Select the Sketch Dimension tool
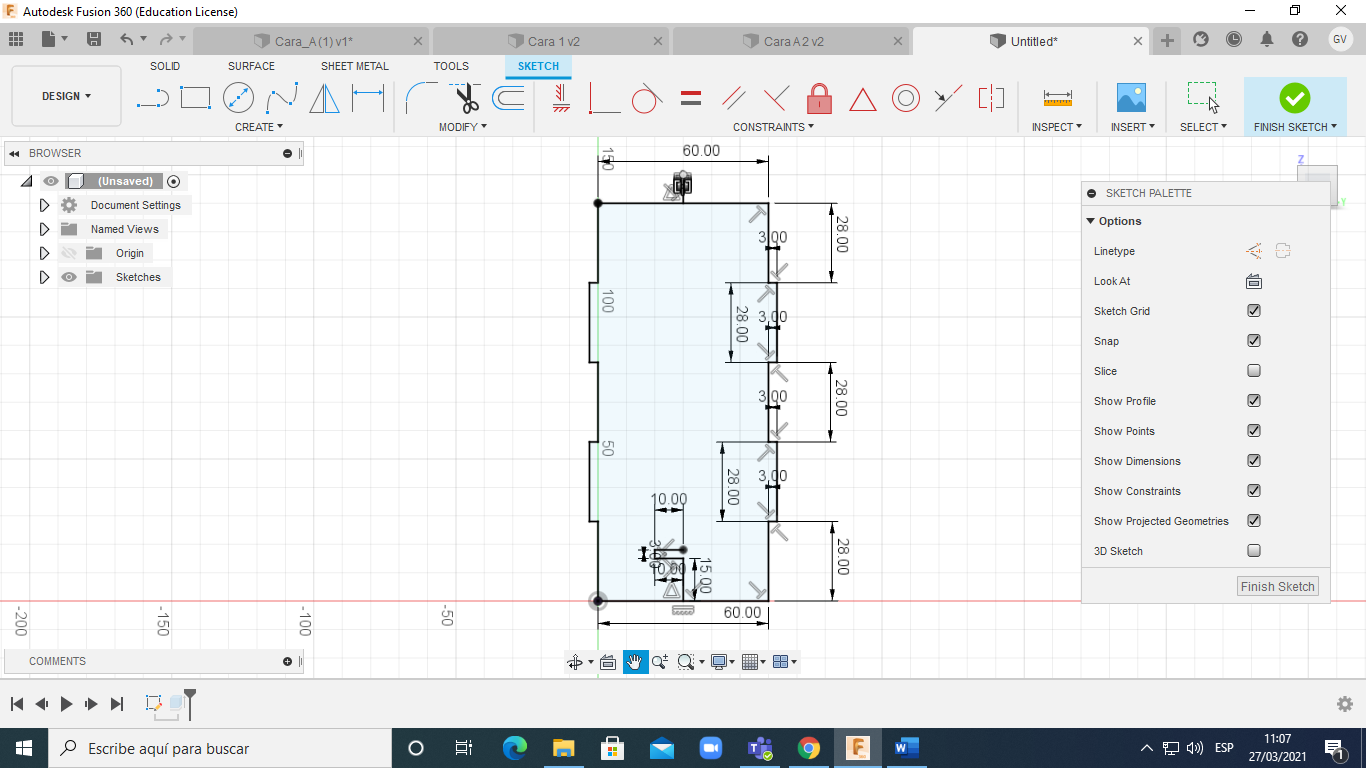The height and width of the screenshot is (768, 1366). click(x=368, y=98)
